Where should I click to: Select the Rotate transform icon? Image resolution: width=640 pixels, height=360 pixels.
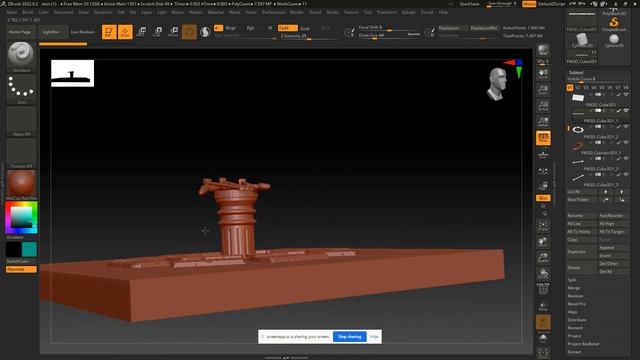tap(173, 32)
